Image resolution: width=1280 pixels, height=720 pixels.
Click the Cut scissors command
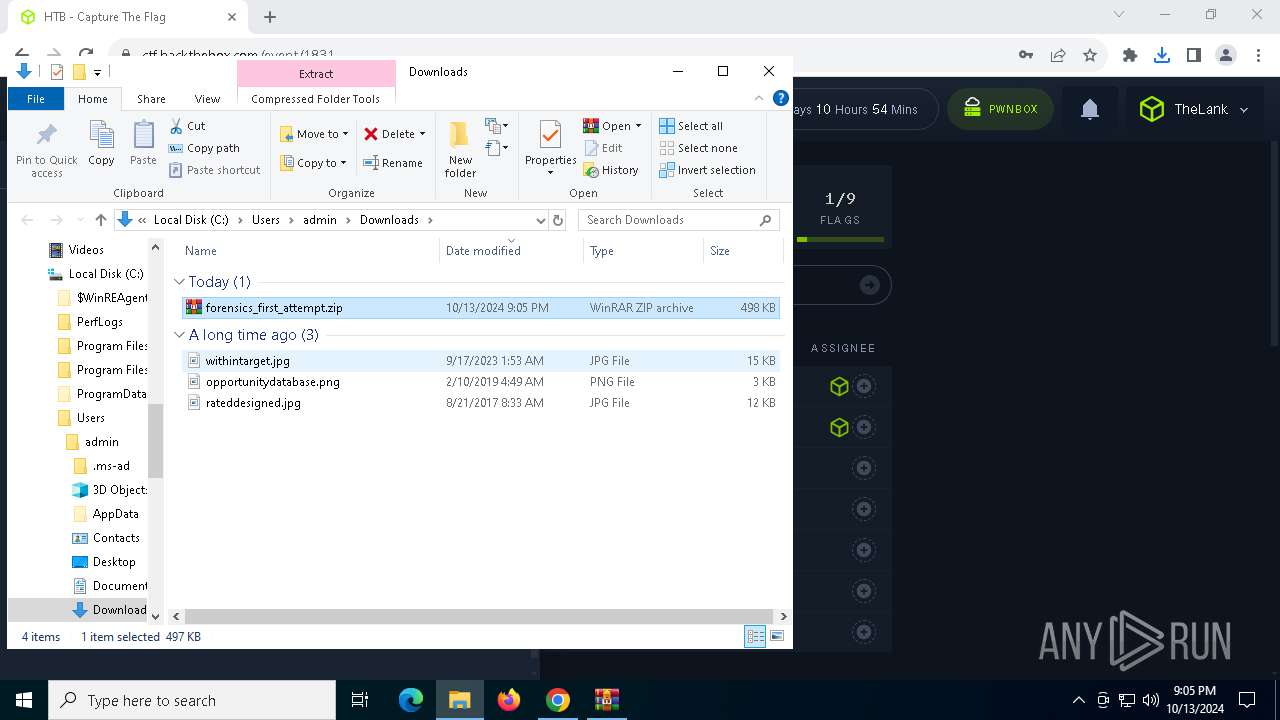(187, 126)
